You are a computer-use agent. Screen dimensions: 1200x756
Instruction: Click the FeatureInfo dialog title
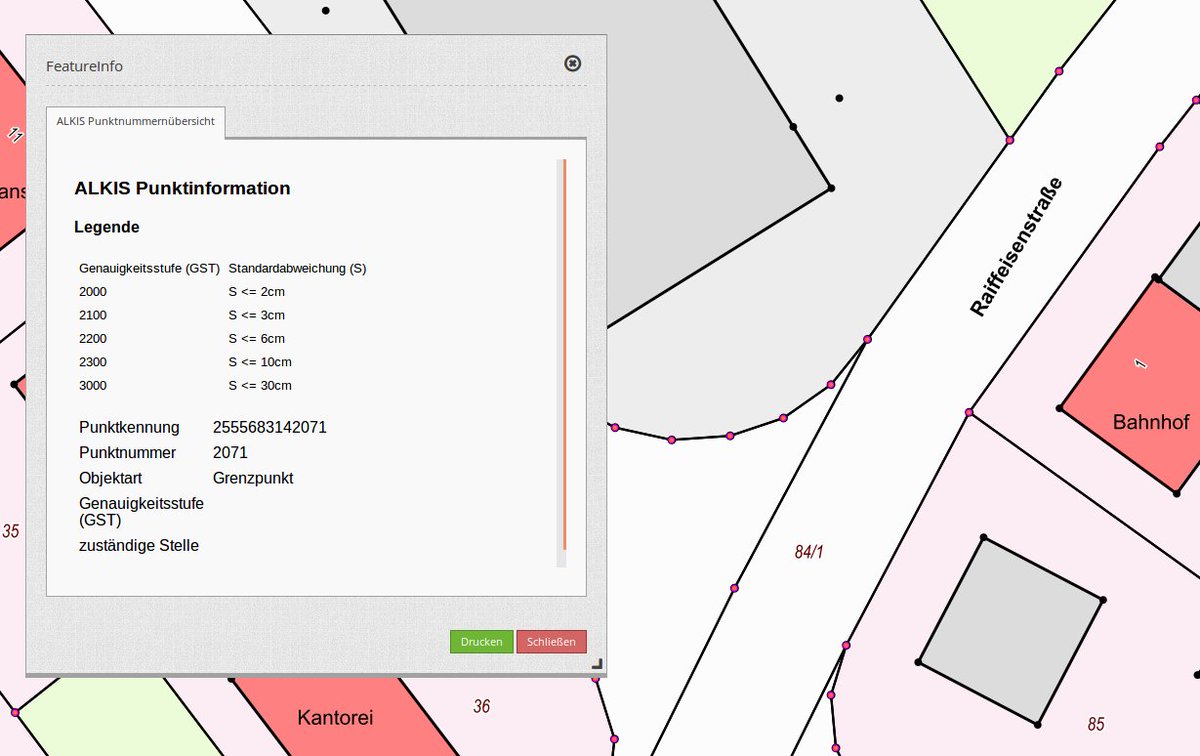click(85, 66)
